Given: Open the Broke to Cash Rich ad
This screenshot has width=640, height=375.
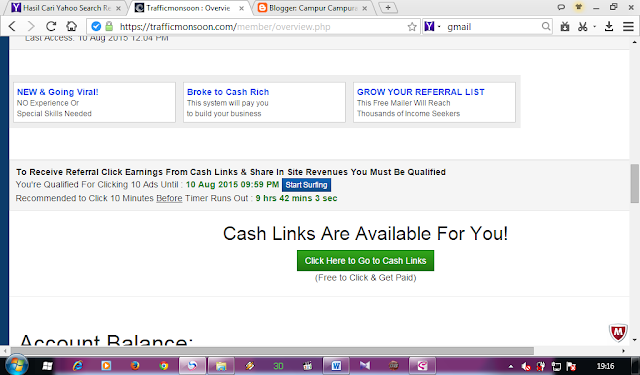Looking at the screenshot, I should point(228,92).
